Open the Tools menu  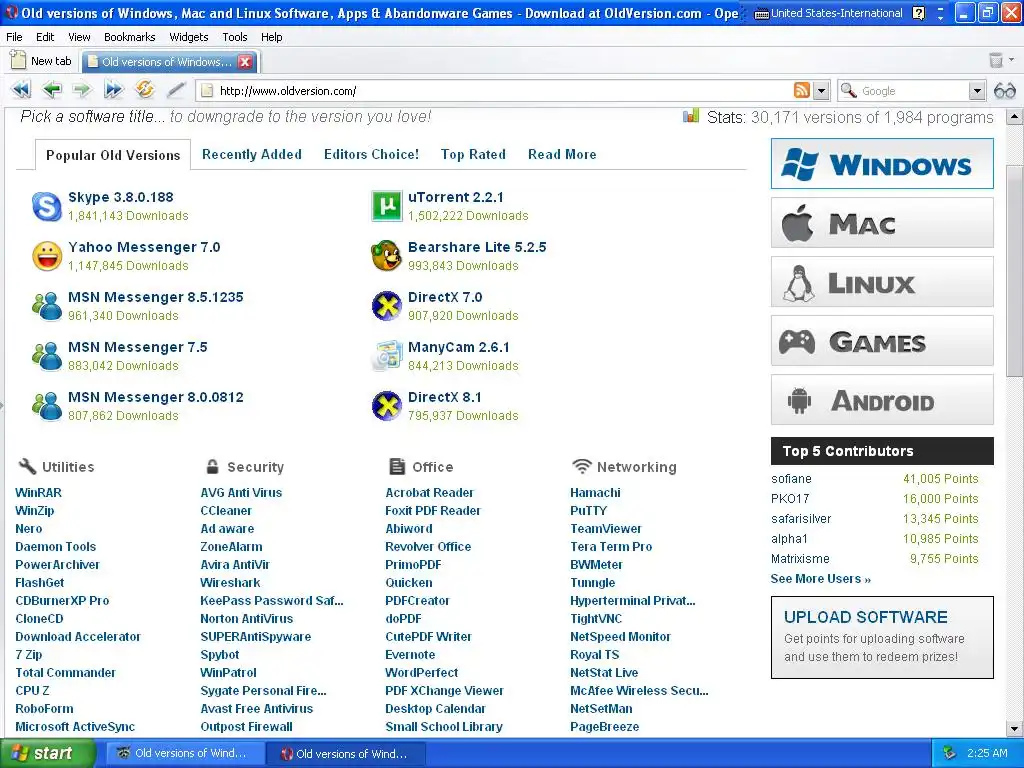pos(234,37)
